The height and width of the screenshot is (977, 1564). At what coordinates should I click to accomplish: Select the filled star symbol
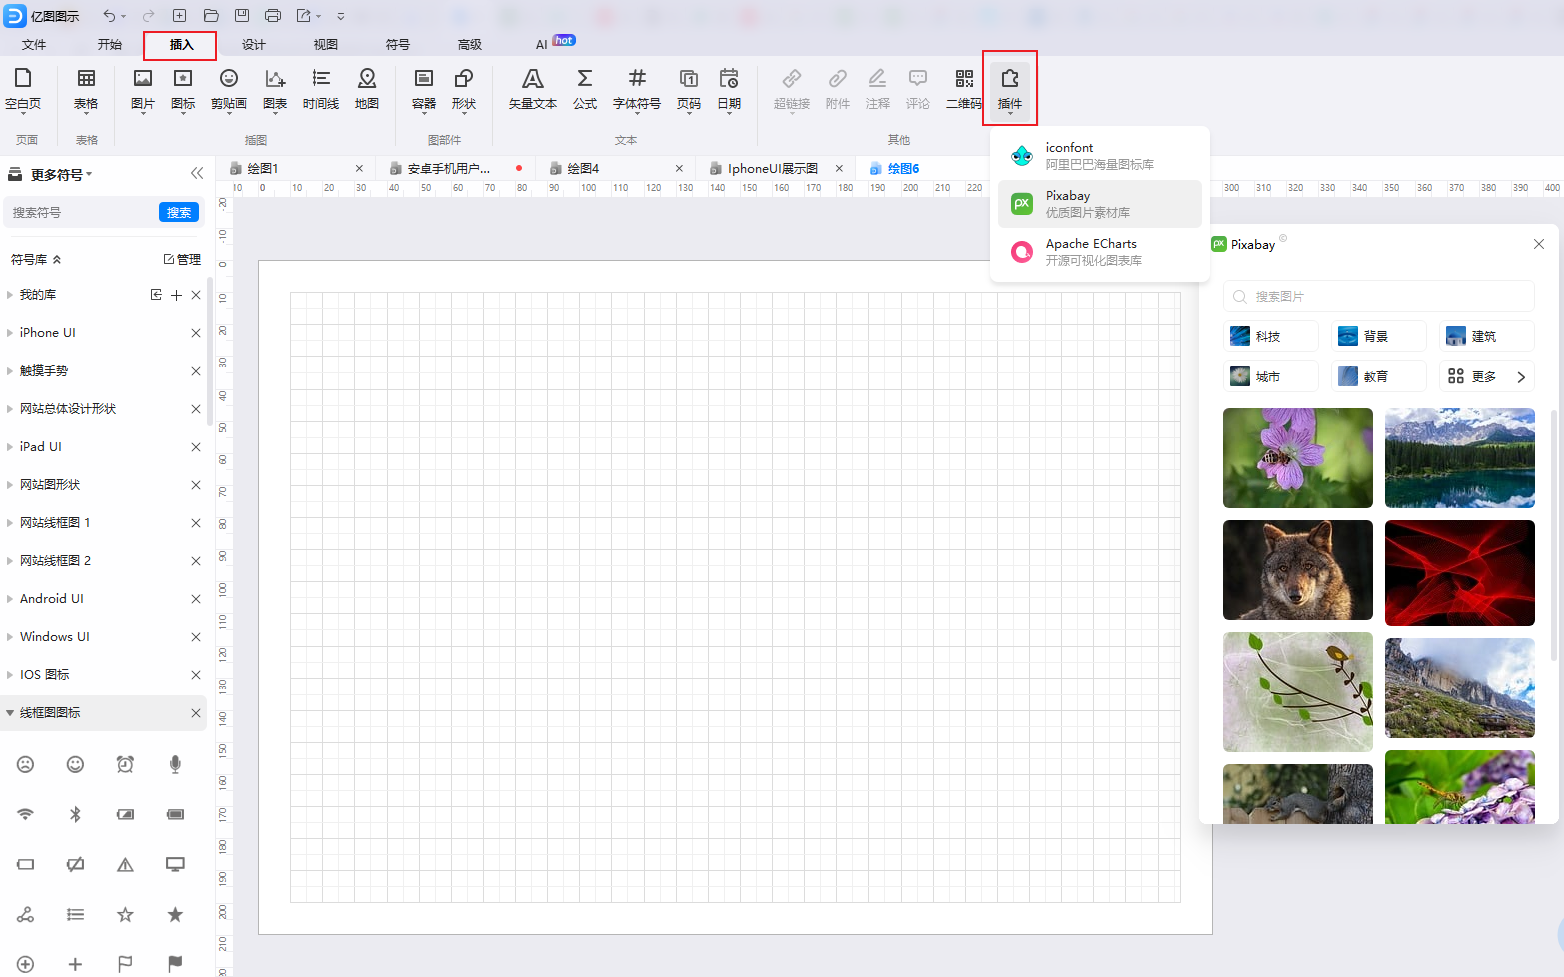175,914
